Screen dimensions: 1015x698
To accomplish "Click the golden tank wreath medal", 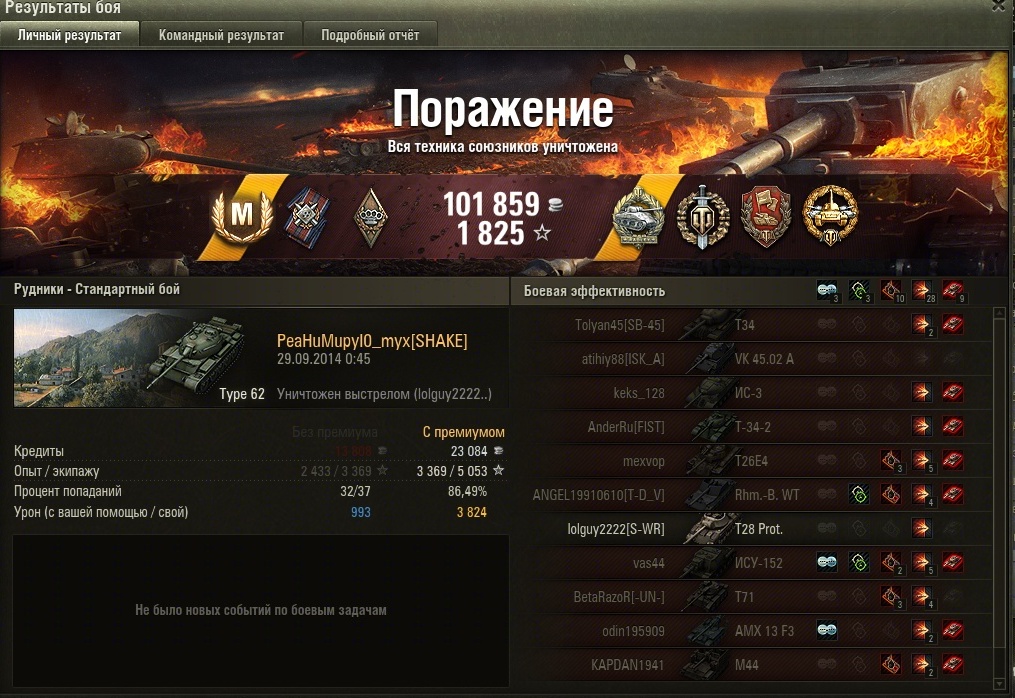I will pos(830,215).
